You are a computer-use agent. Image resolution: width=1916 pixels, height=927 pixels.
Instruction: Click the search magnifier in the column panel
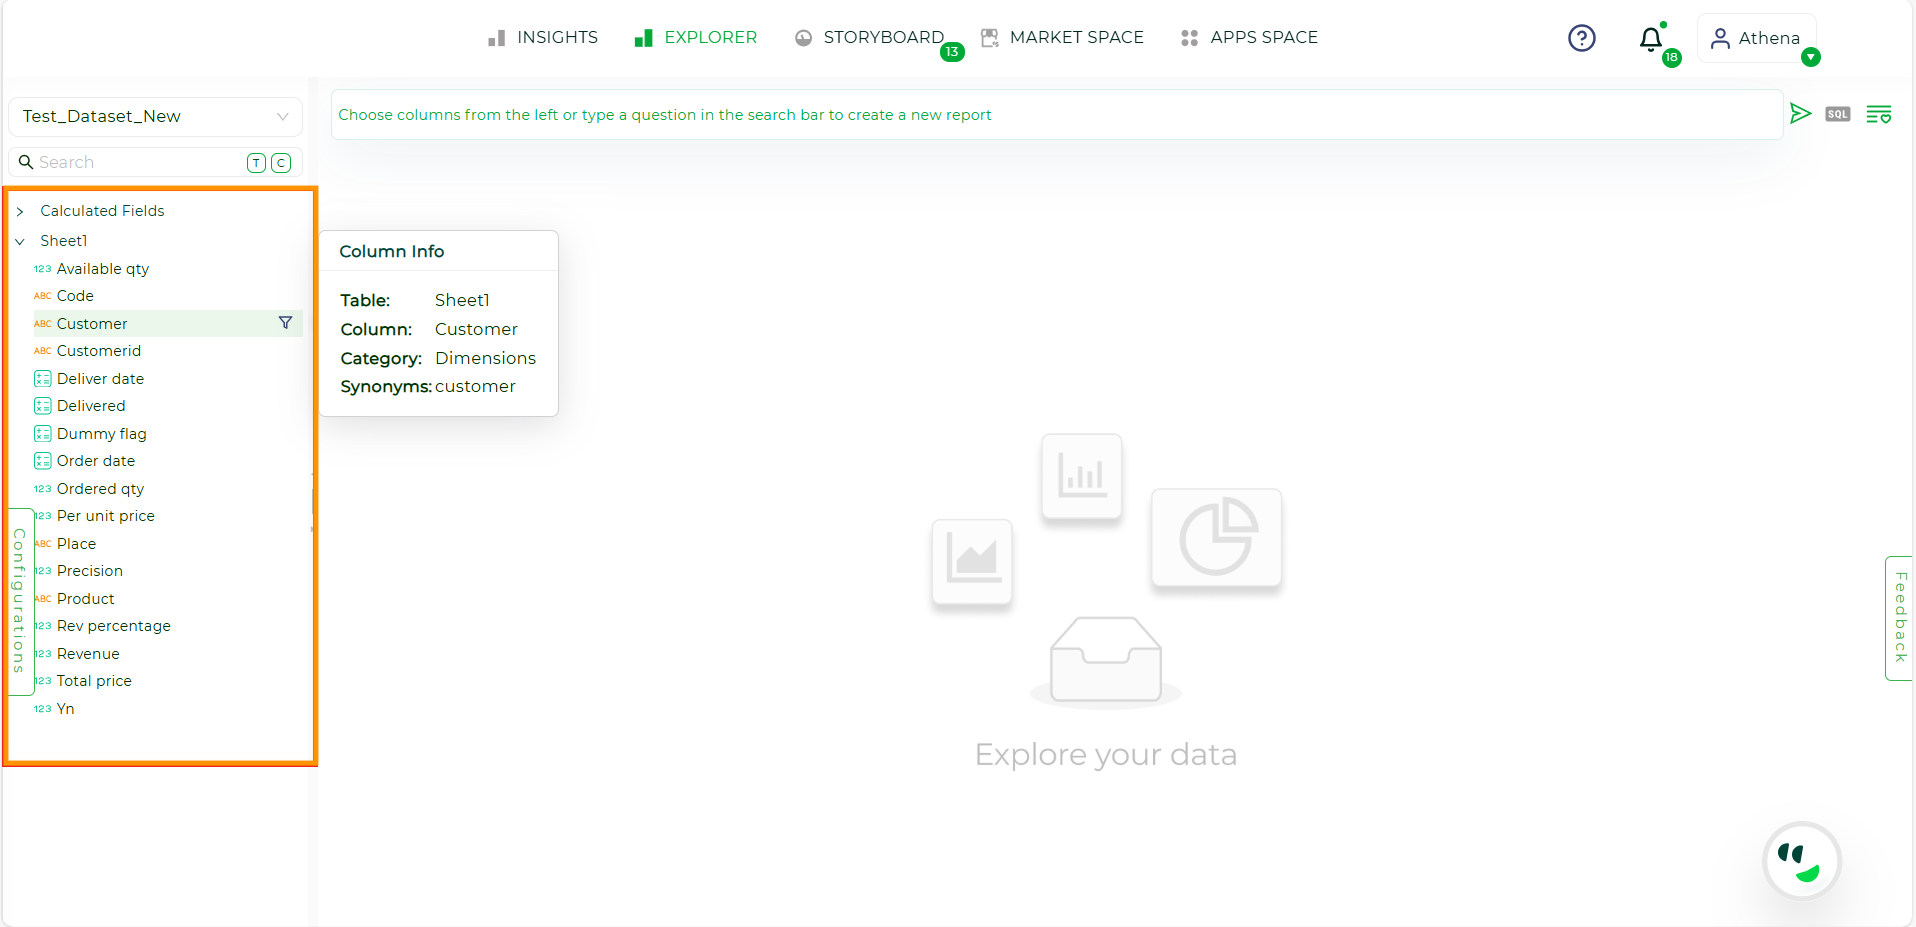26,161
